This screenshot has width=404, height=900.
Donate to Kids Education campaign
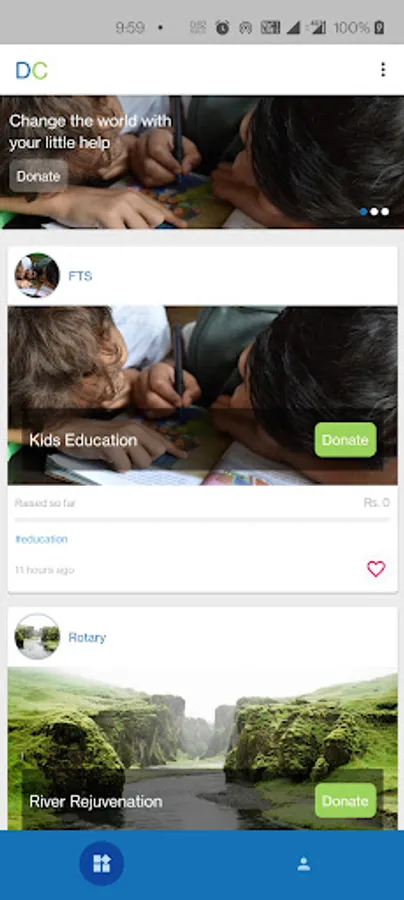(345, 440)
